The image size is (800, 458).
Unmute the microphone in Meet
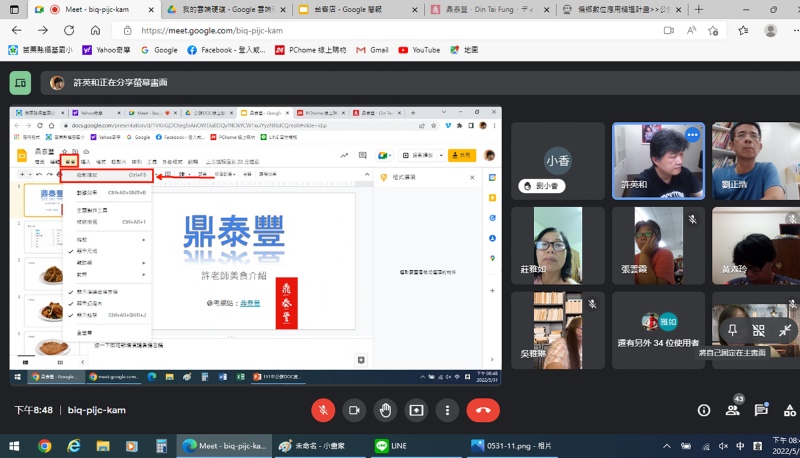tap(323, 410)
